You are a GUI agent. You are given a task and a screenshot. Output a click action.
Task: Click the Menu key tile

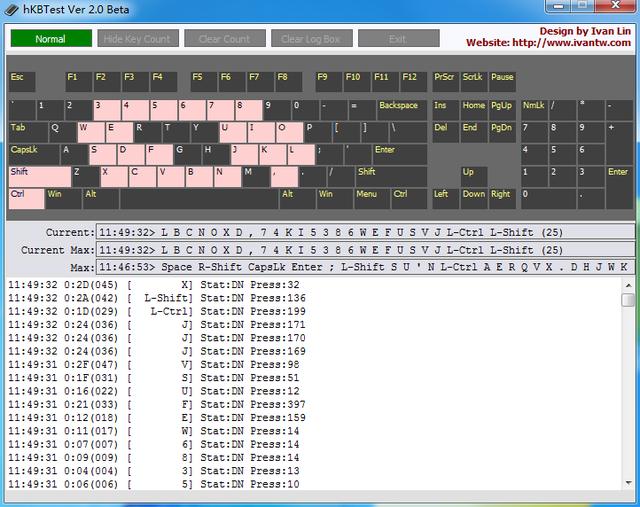[372, 199]
